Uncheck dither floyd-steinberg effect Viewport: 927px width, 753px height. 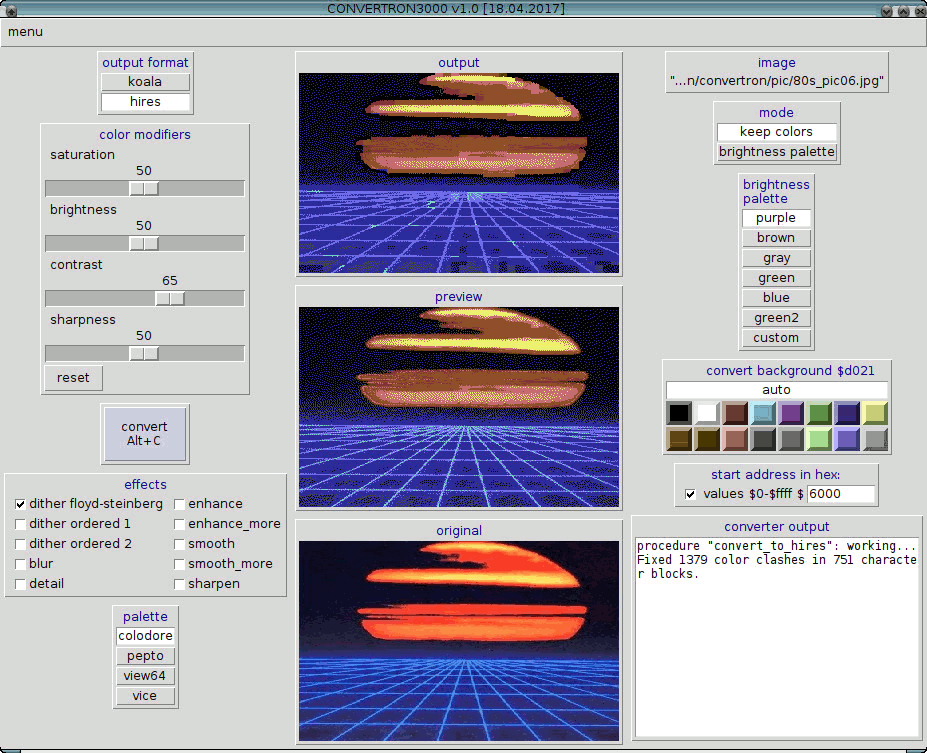pyautogui.click(x=20, y=504)
